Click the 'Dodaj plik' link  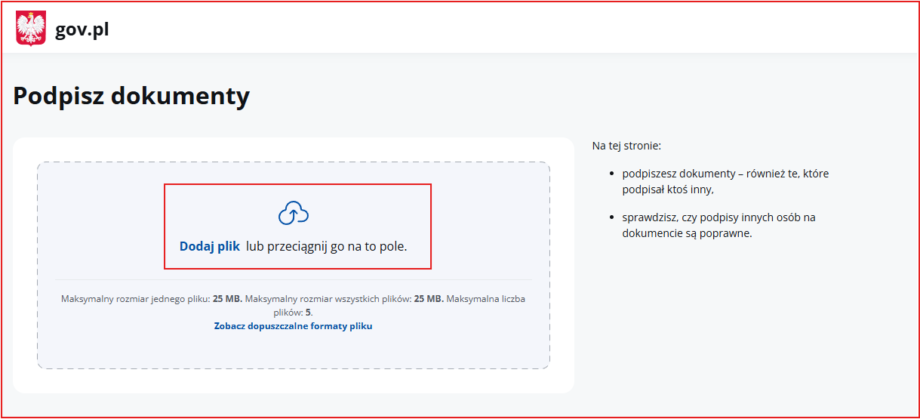pos(209,247)
